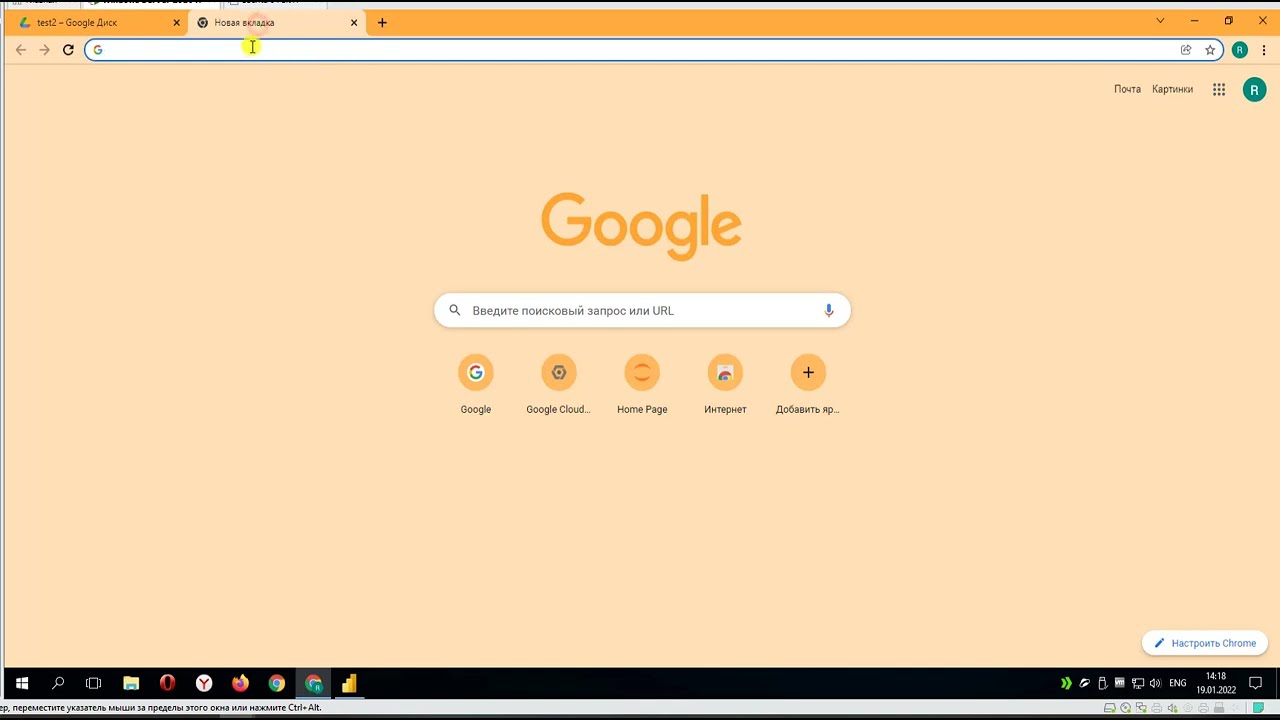Focus the Google search box
Image resolution: width=1280 pixels, height=720 pixels.
[x=642, y=310]
